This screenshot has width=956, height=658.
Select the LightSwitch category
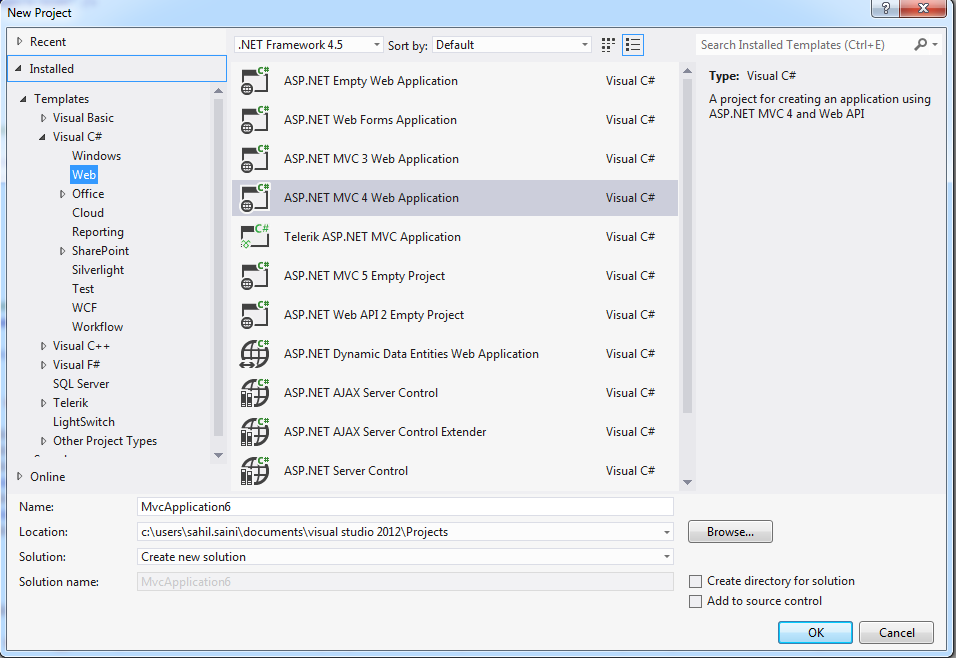pos(84,421)
